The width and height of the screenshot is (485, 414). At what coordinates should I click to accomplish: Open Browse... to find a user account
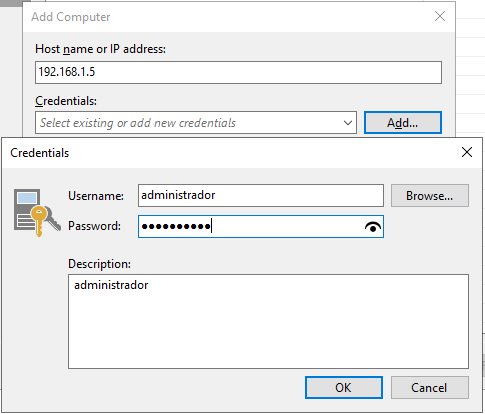[x=430, y=196]
